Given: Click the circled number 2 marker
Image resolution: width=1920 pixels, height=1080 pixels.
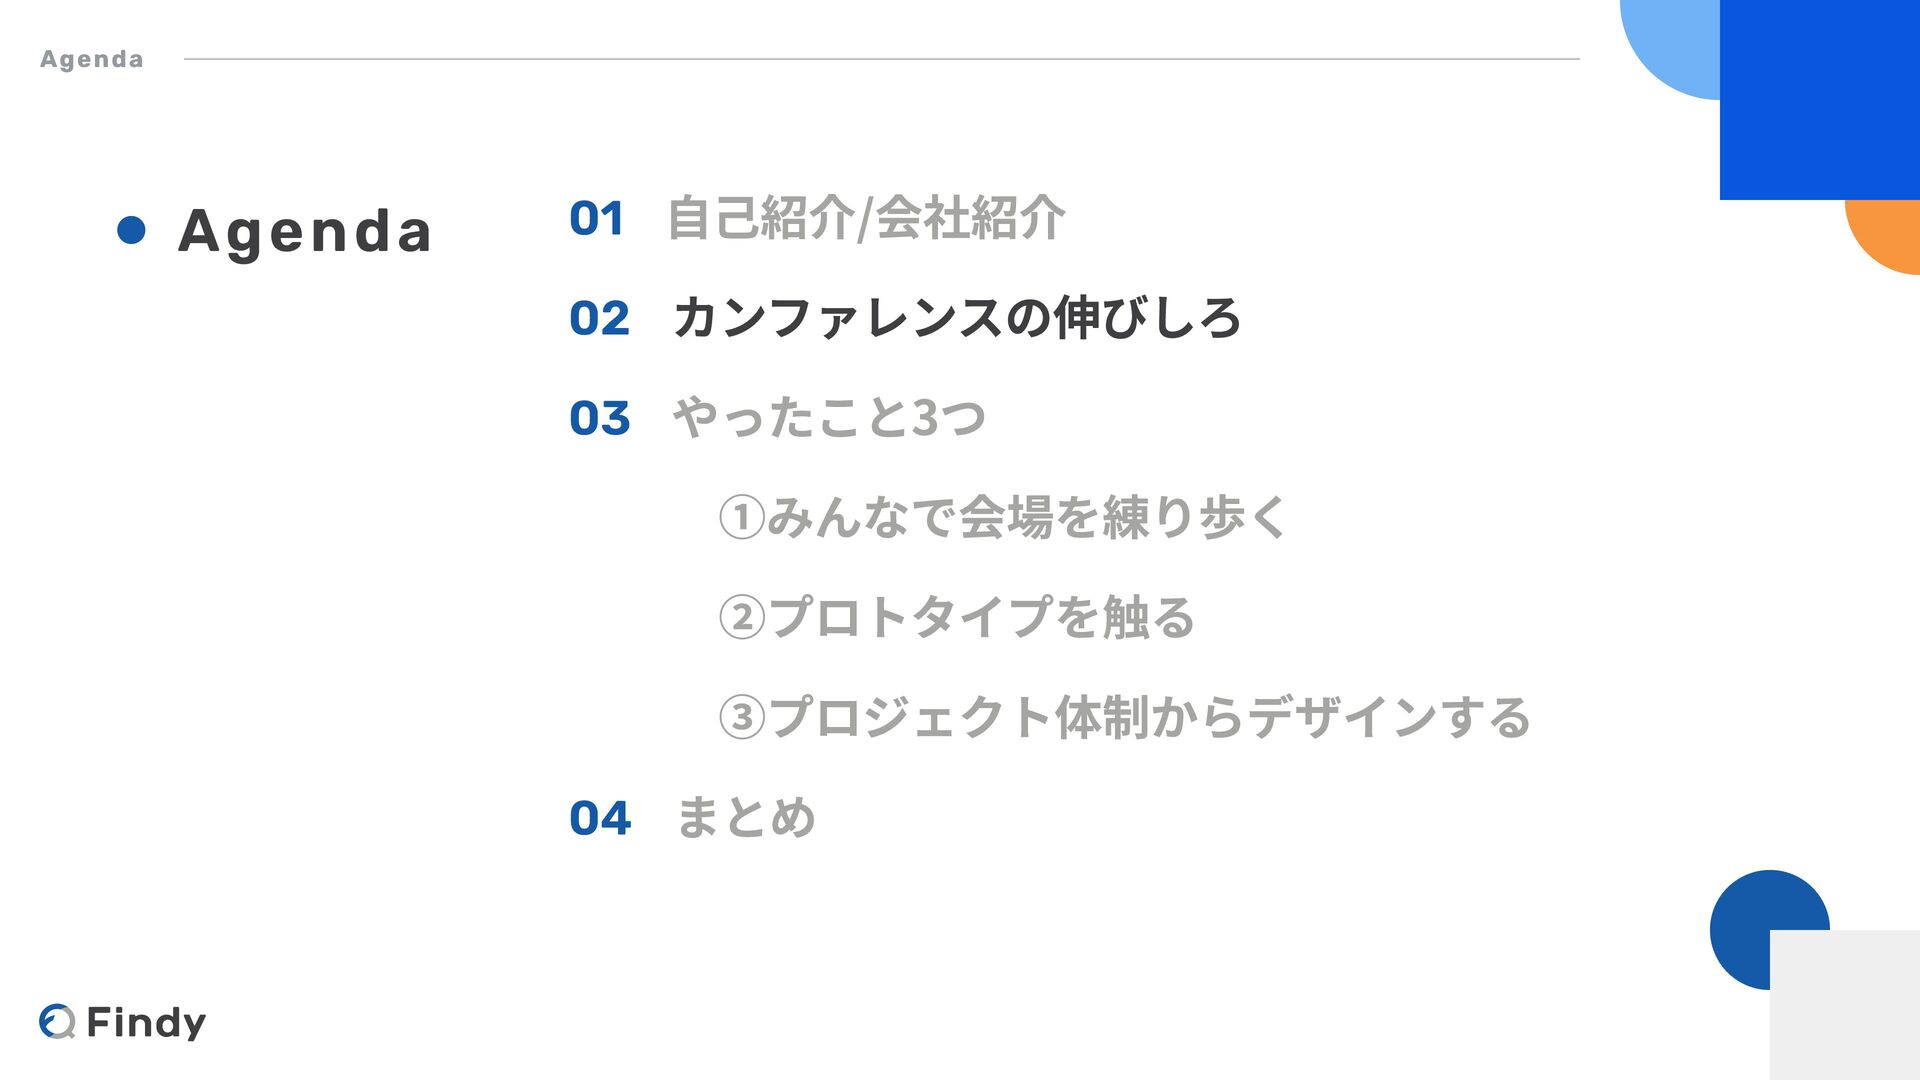Looking at the screenshot, I should (x=742, y=617).
